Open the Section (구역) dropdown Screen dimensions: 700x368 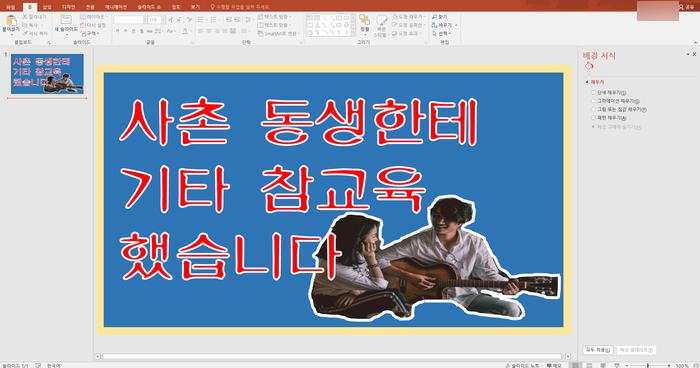pyautogui.click(x=90, y=33)
